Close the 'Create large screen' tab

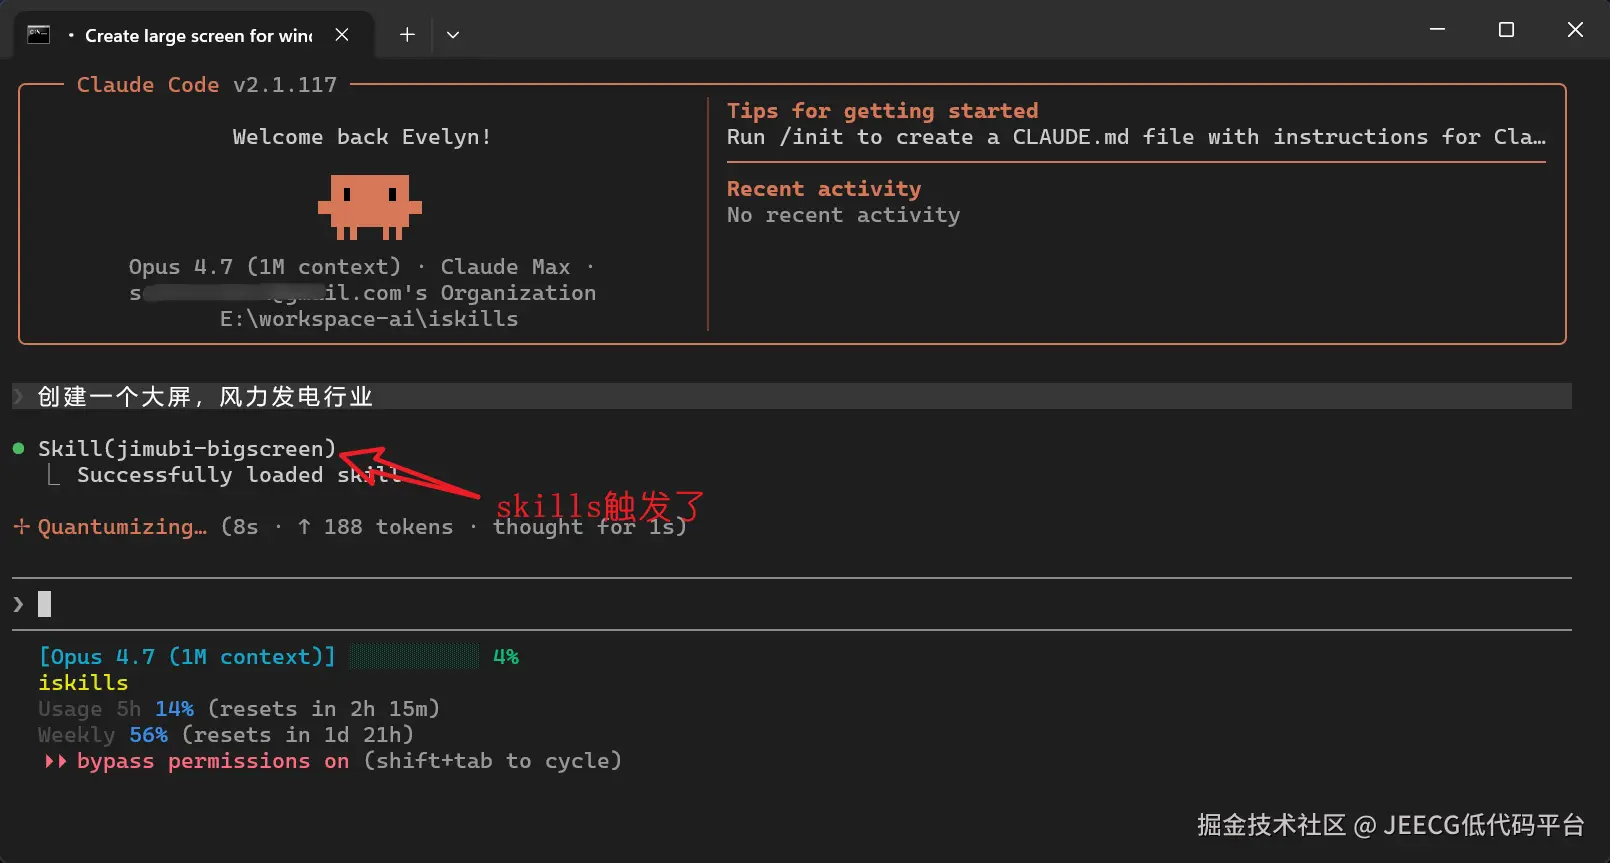(x=342, y=35)
